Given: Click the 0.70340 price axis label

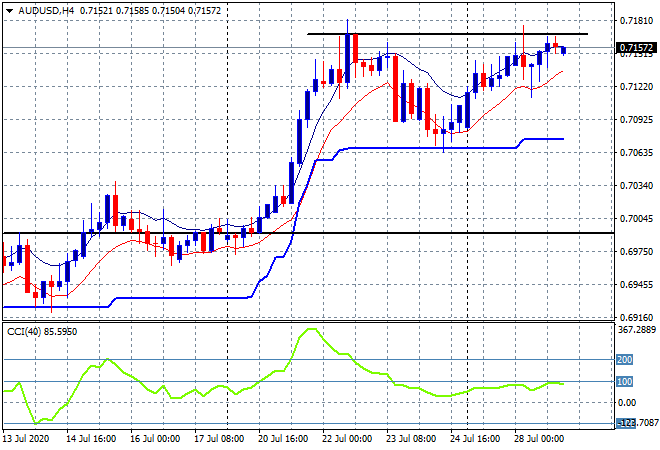Looking at the screenshot, I should point(636,186).
